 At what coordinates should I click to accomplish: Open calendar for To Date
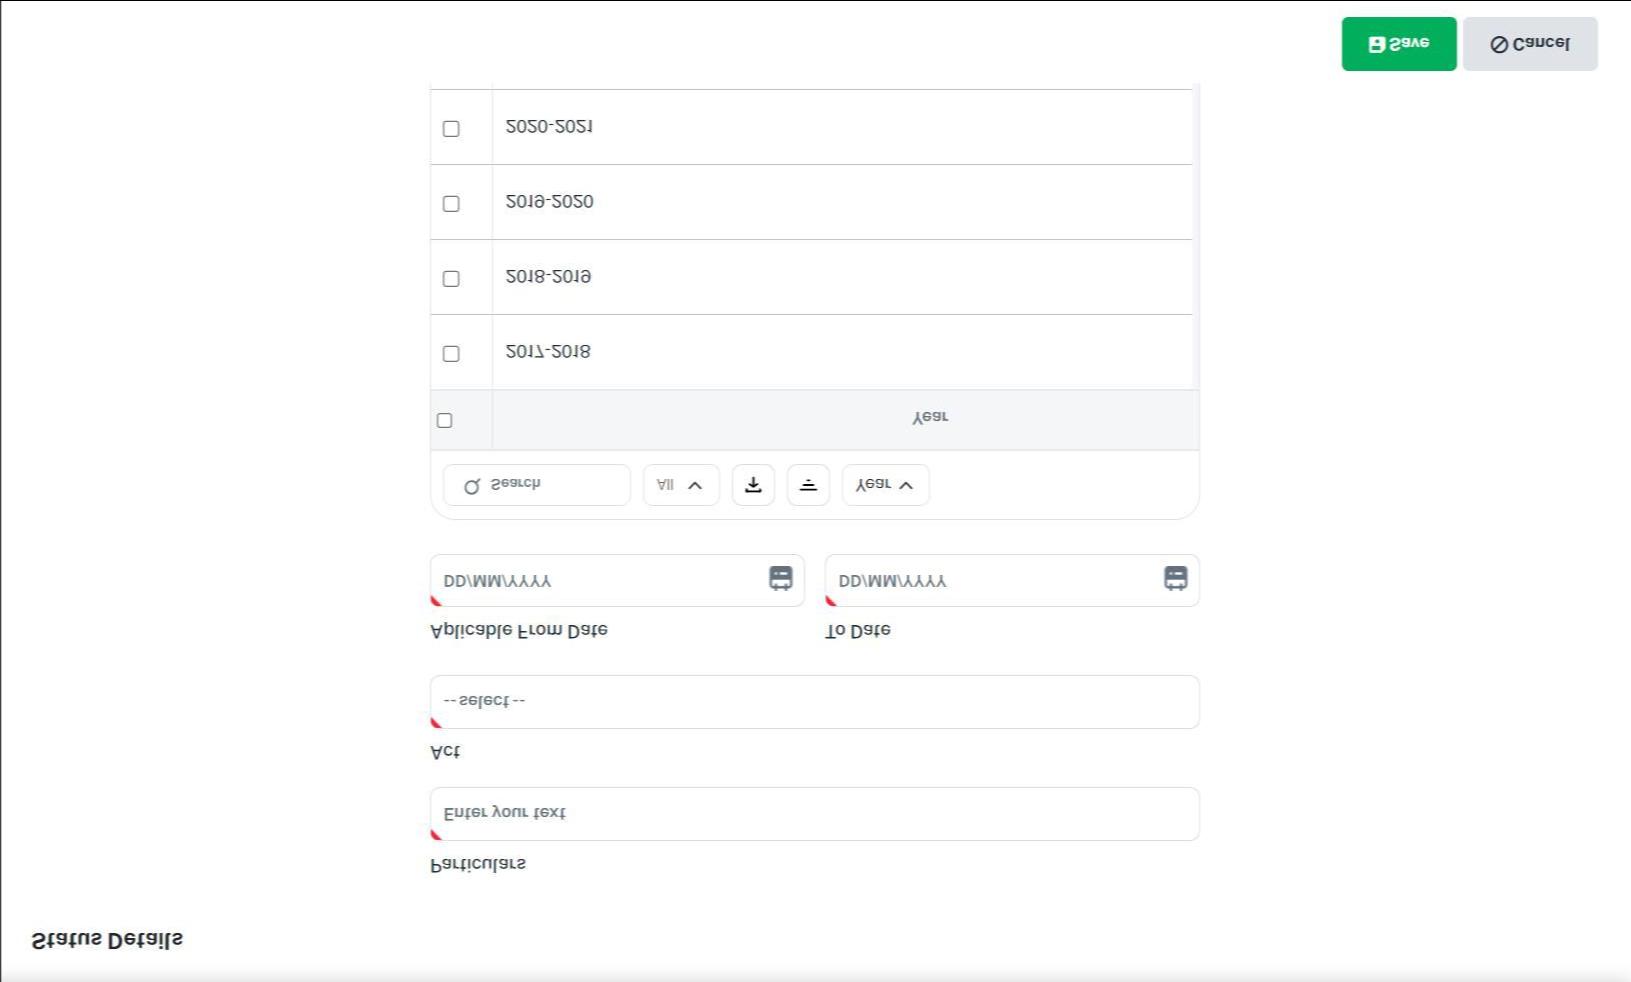[x=1176, y=578]
